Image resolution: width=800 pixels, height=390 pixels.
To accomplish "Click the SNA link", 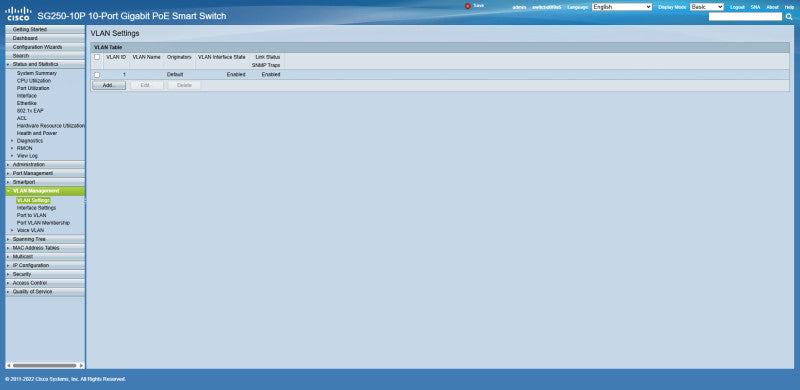I will [755, 7].
